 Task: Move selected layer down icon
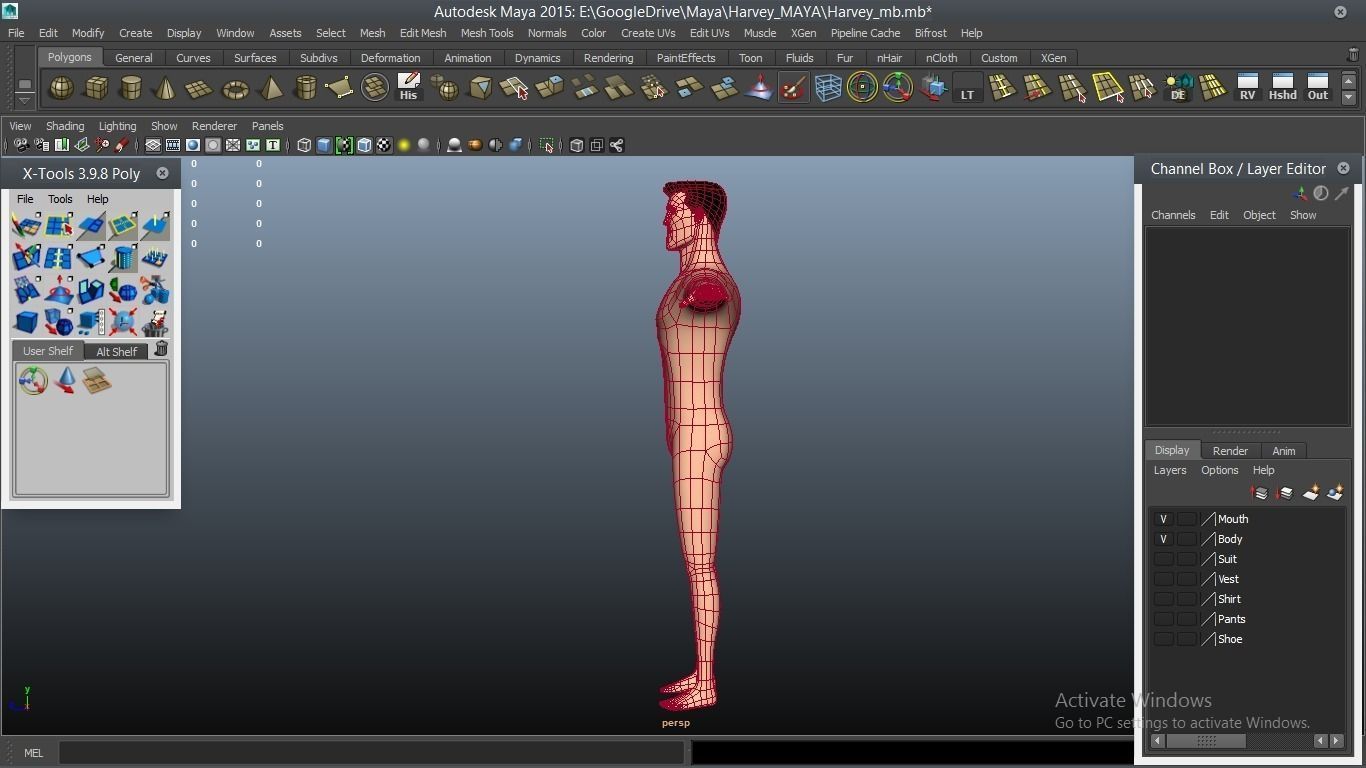coord(1285,493)
